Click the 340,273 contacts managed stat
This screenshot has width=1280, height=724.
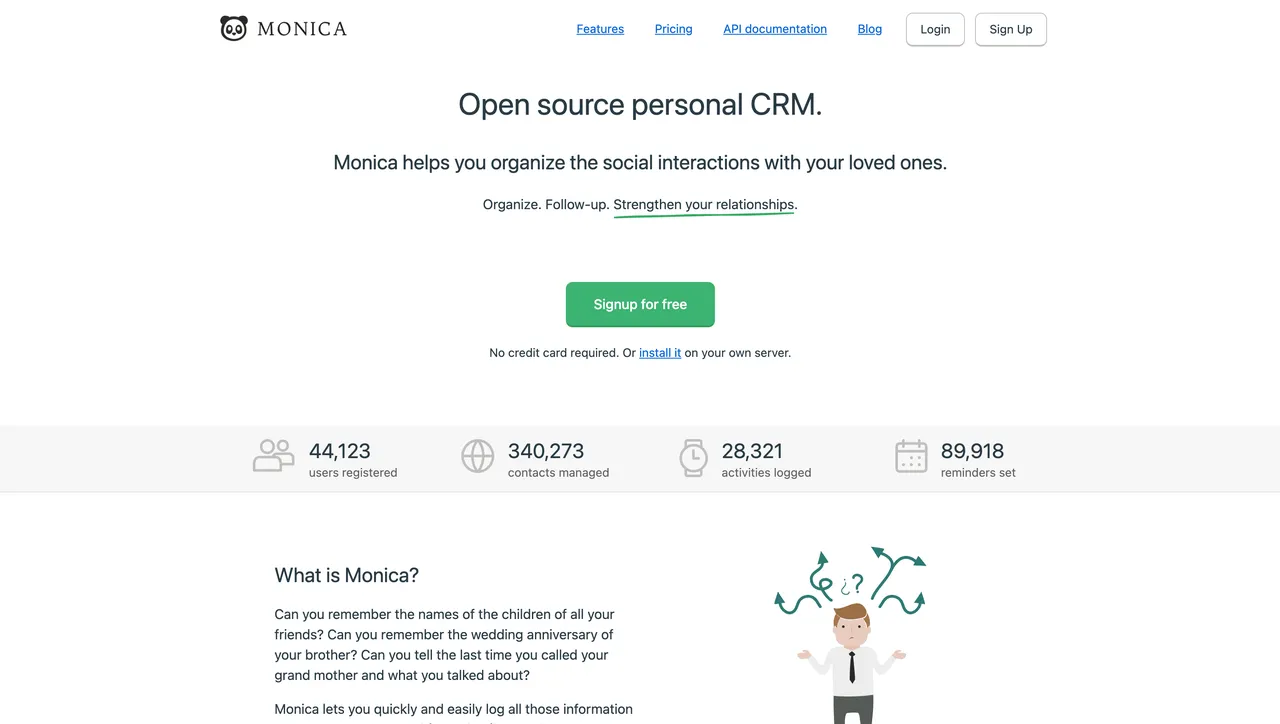(x=558, y=460)
